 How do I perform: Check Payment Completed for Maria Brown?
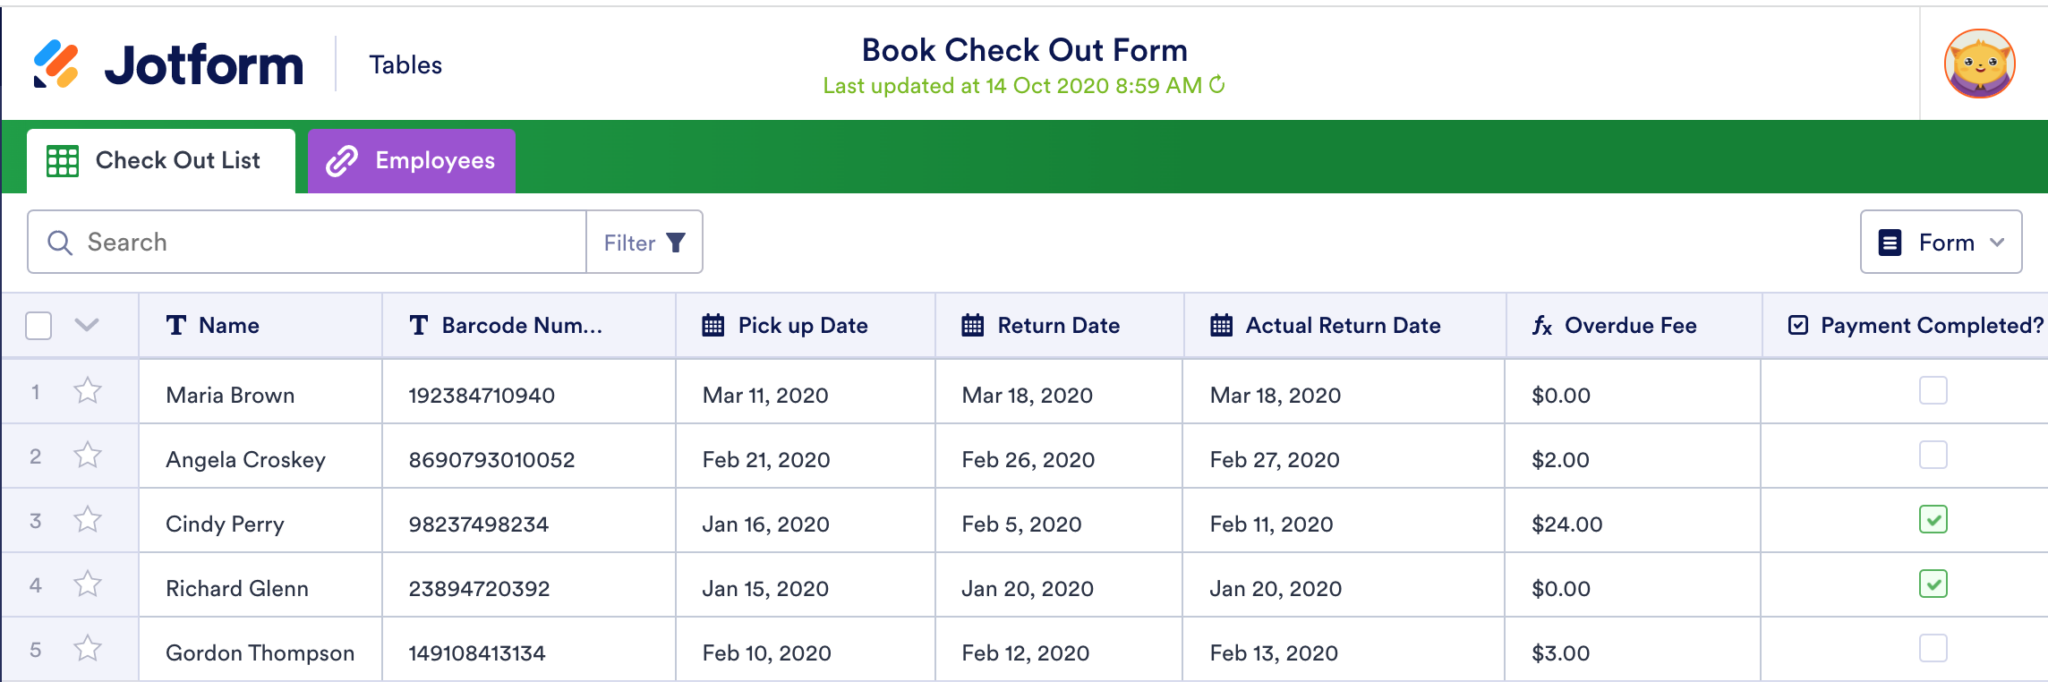tap(1934, 391)
